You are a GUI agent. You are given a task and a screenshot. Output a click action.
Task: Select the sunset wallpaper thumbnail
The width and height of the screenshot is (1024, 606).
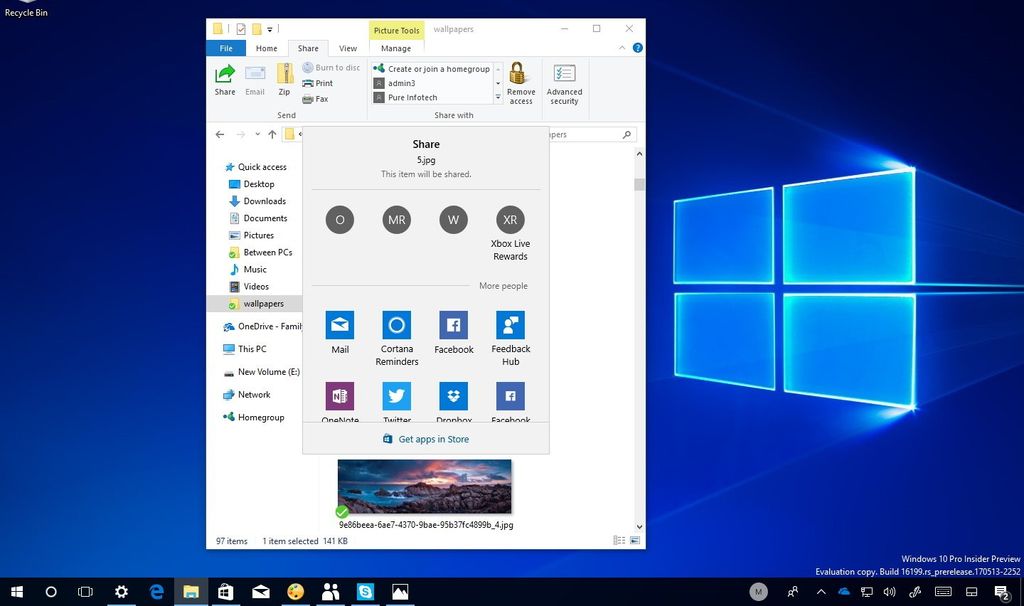point(423,486)
